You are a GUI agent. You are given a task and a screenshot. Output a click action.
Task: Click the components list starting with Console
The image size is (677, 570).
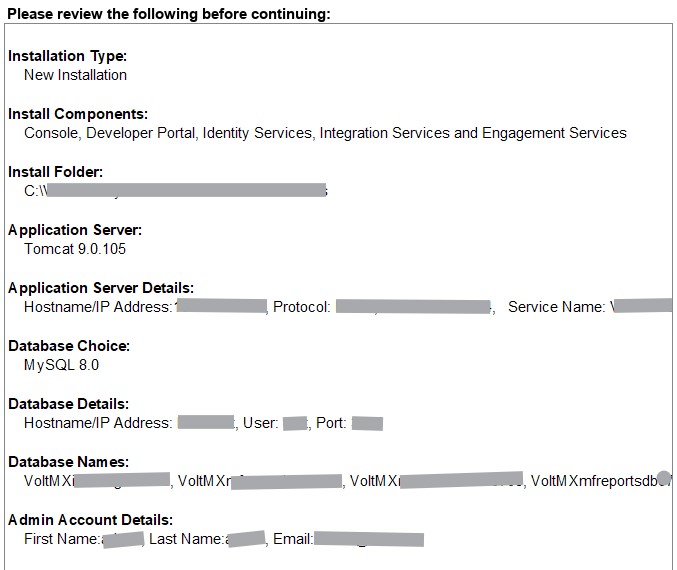[x=325, y=133]
